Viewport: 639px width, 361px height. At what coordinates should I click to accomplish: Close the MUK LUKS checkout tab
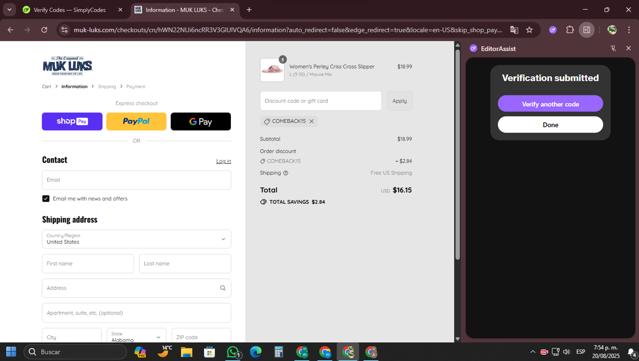(x=232, y=10)
